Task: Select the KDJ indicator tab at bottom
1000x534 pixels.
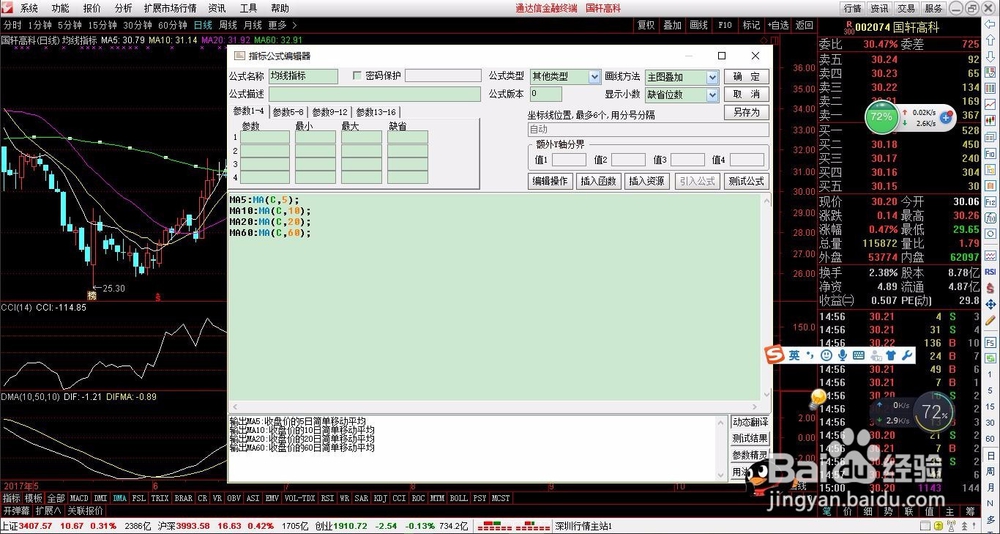Action: point(380,498)
